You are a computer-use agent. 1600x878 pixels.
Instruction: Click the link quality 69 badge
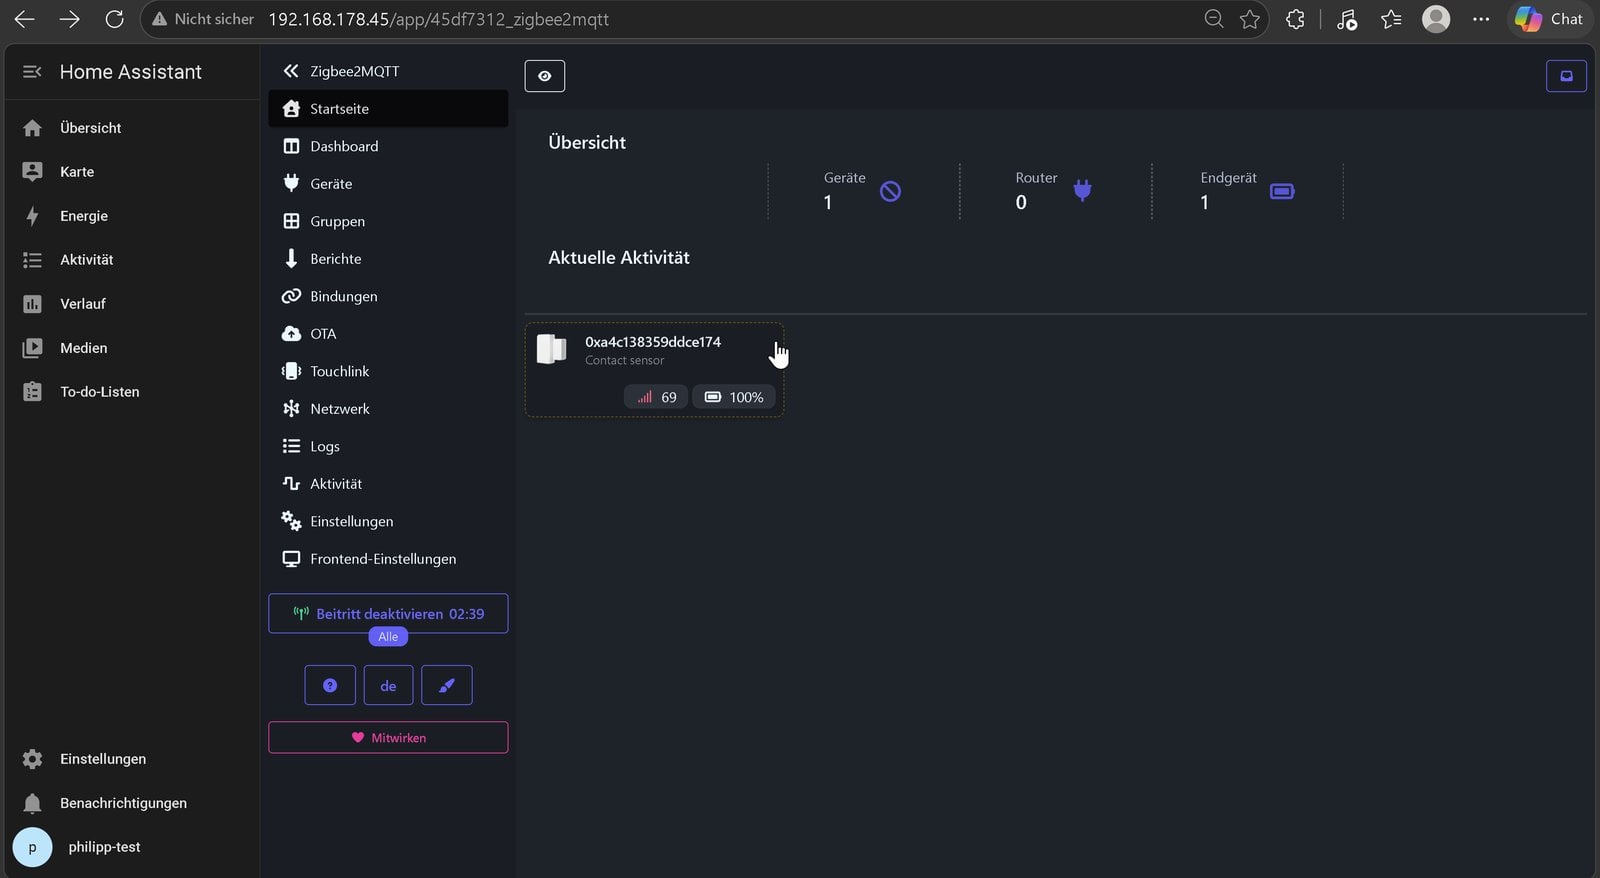(x=656, y=397)
